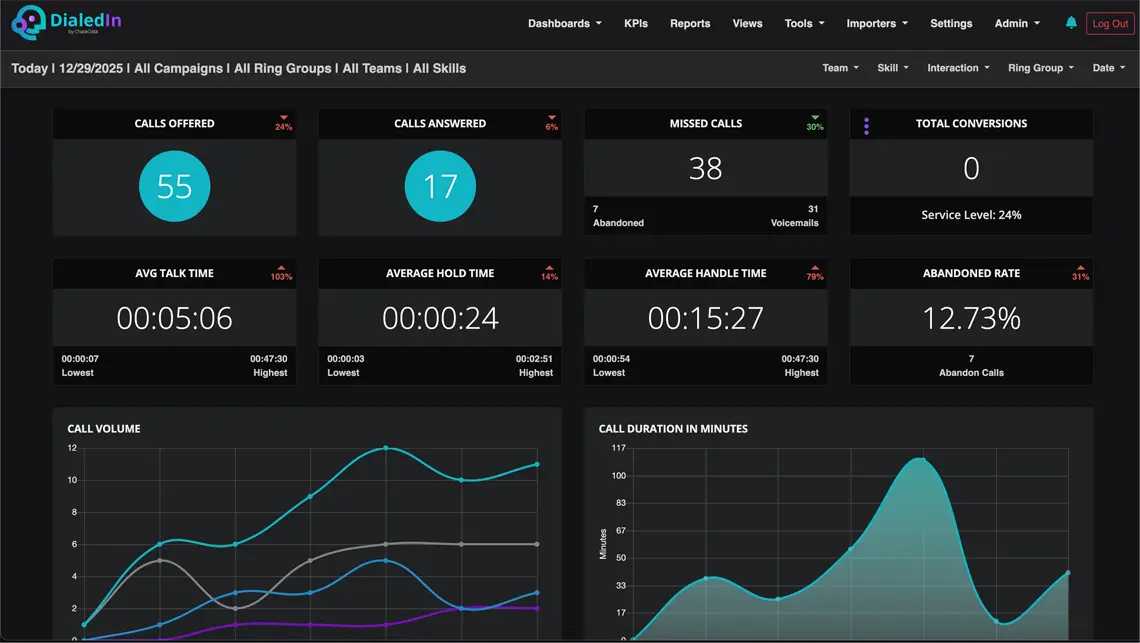This screenshot has height=643, width=1140.
Task: Click the Log Out button
Action: click(x=1110, y=23)
